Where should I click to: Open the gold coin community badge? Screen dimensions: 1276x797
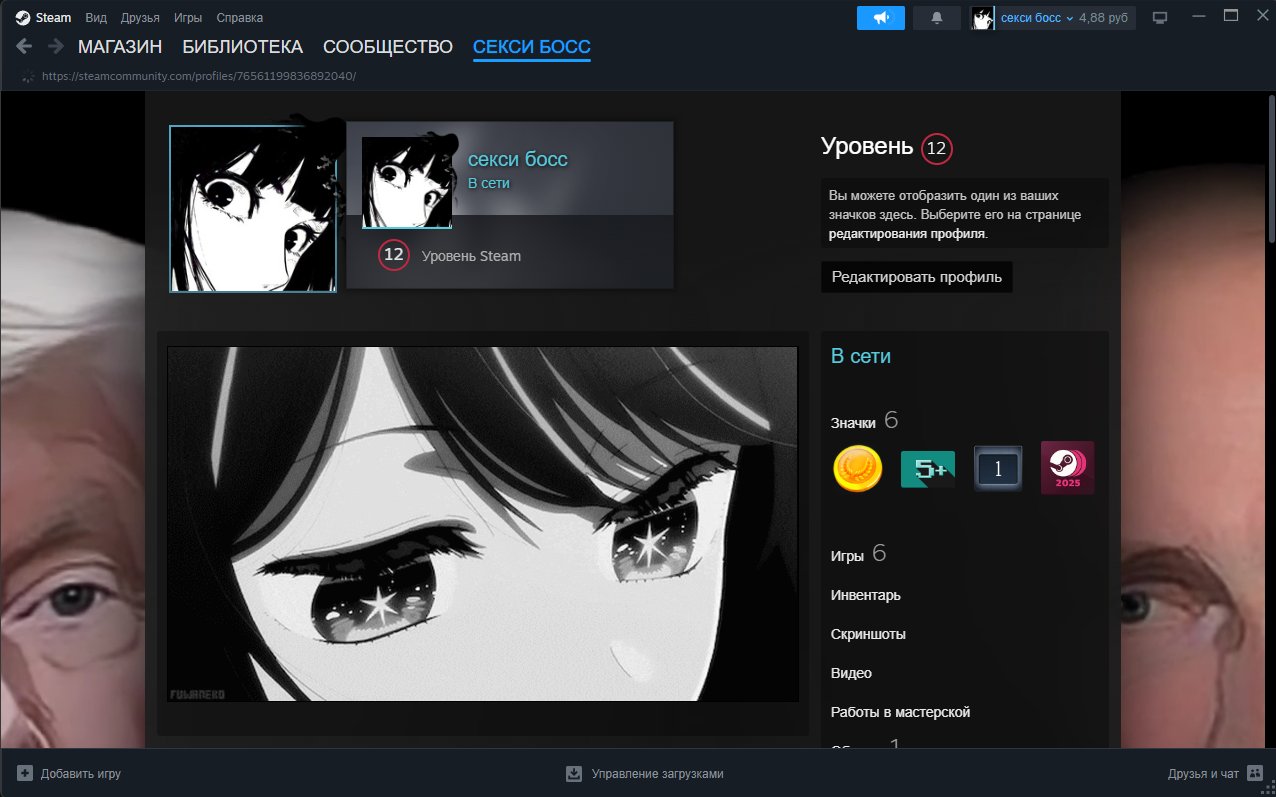(x=858, y=468)
